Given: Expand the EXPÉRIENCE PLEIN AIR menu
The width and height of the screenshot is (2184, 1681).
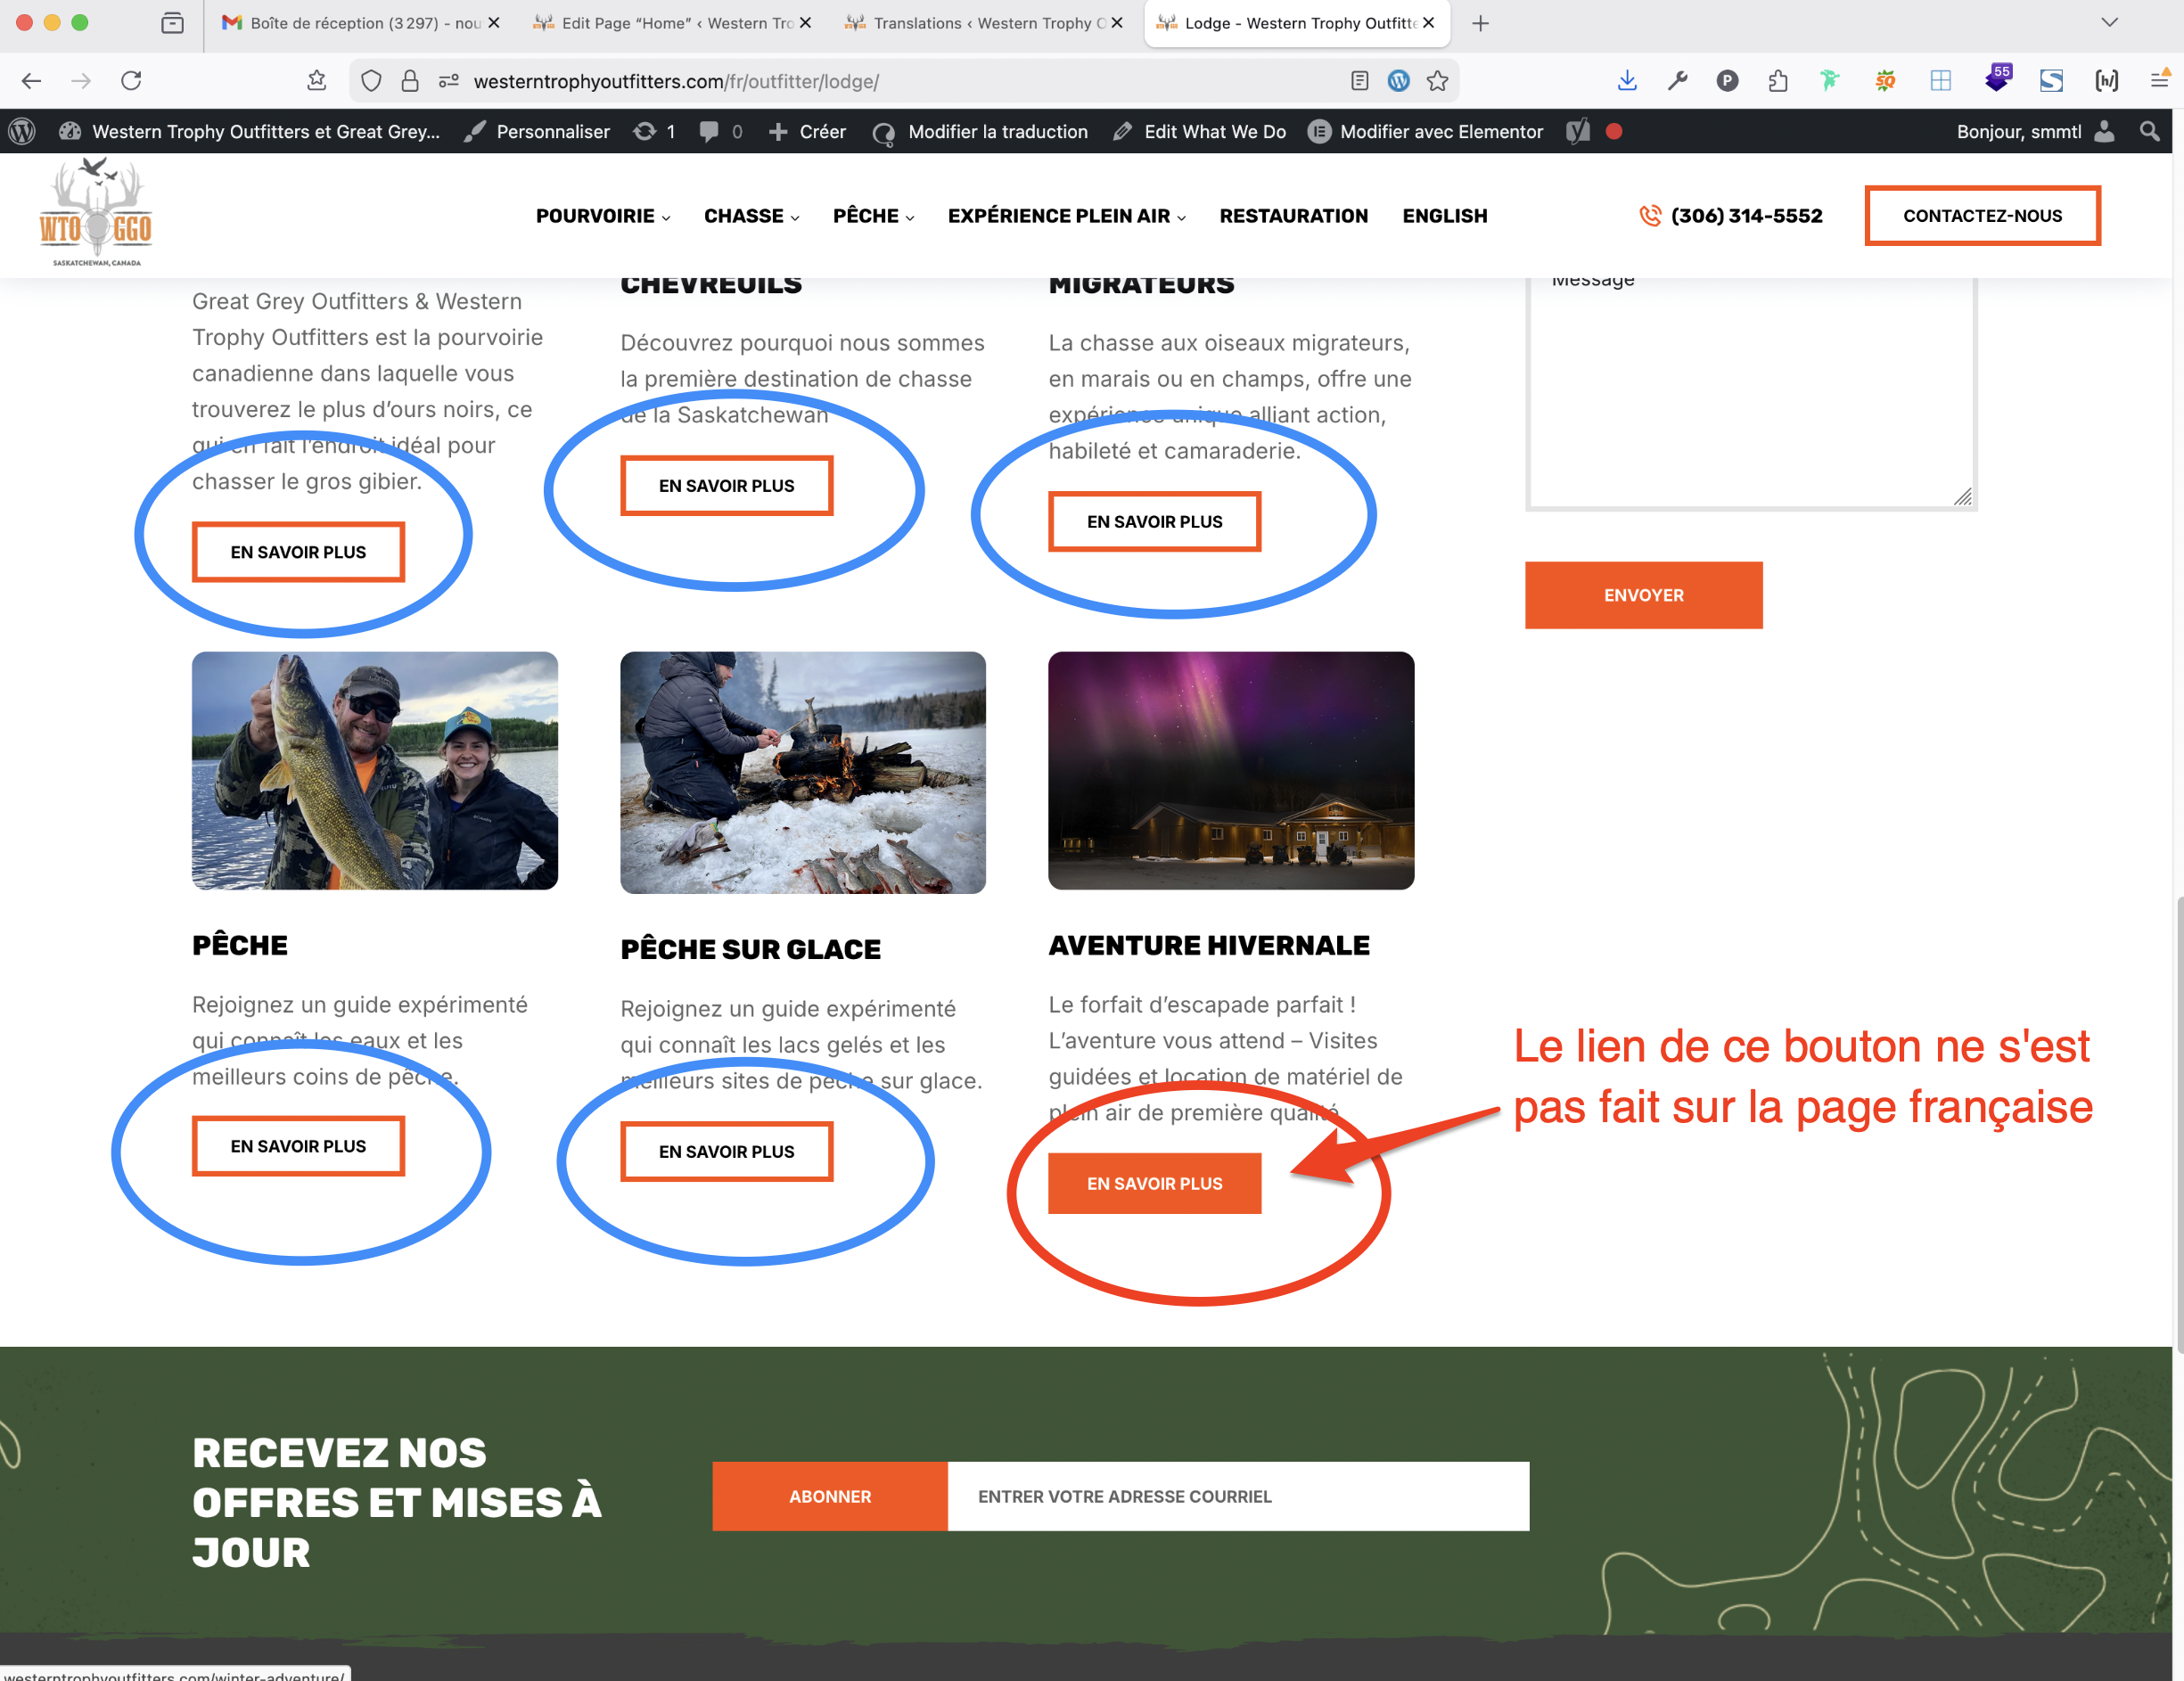Looking at the screenshot, I should coord(1066,216).
